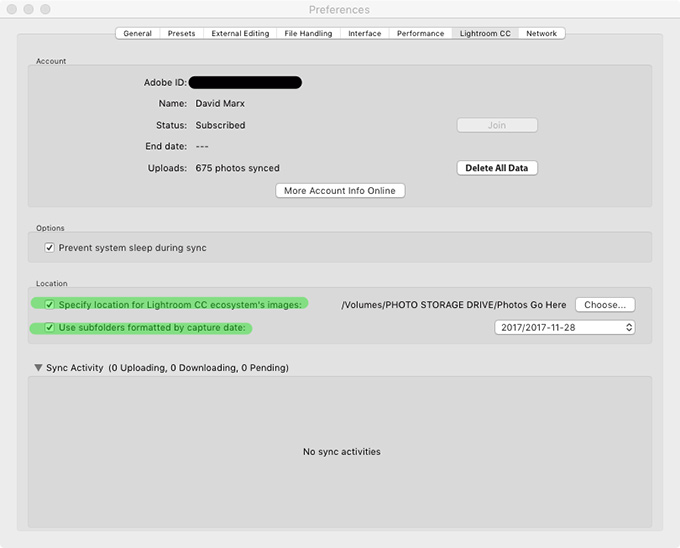Click the name David Marx
Image resolution: width=680 pixels, height=548 pixels.
point(220,104)
